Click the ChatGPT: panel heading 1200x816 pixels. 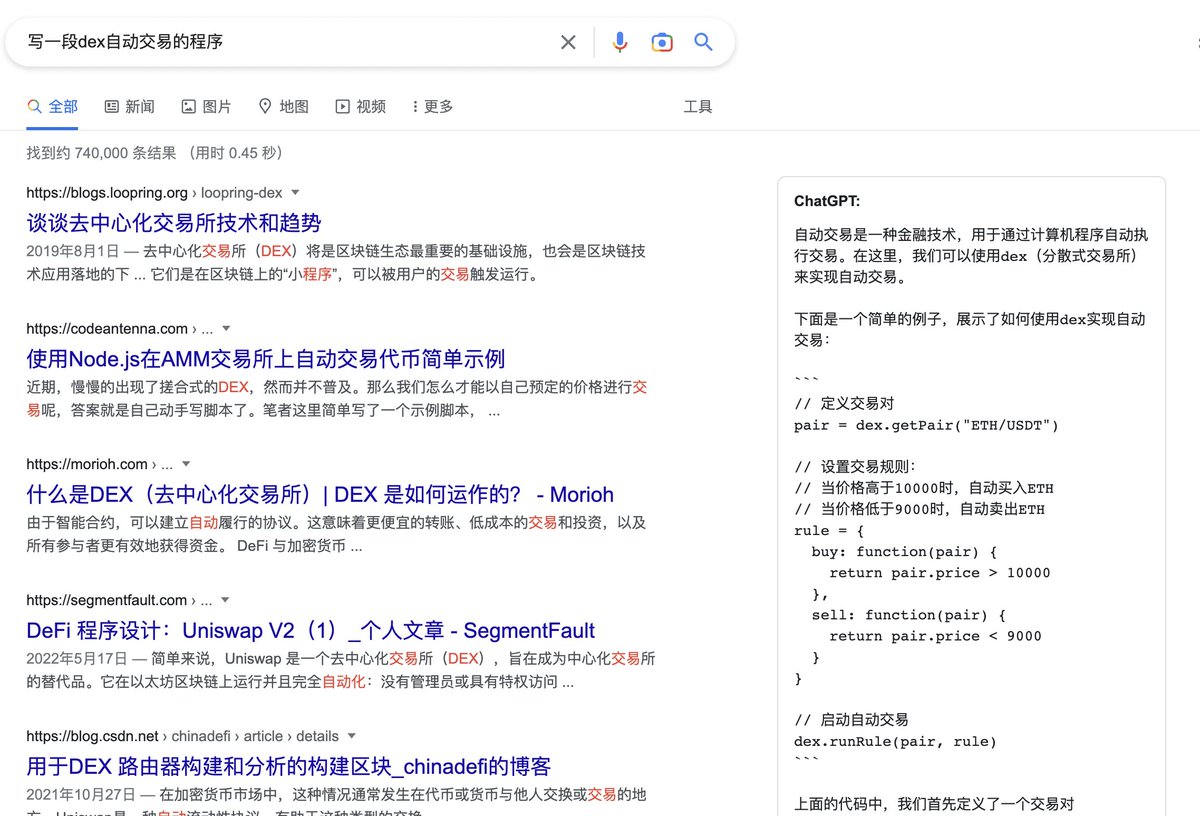(827, 201)
